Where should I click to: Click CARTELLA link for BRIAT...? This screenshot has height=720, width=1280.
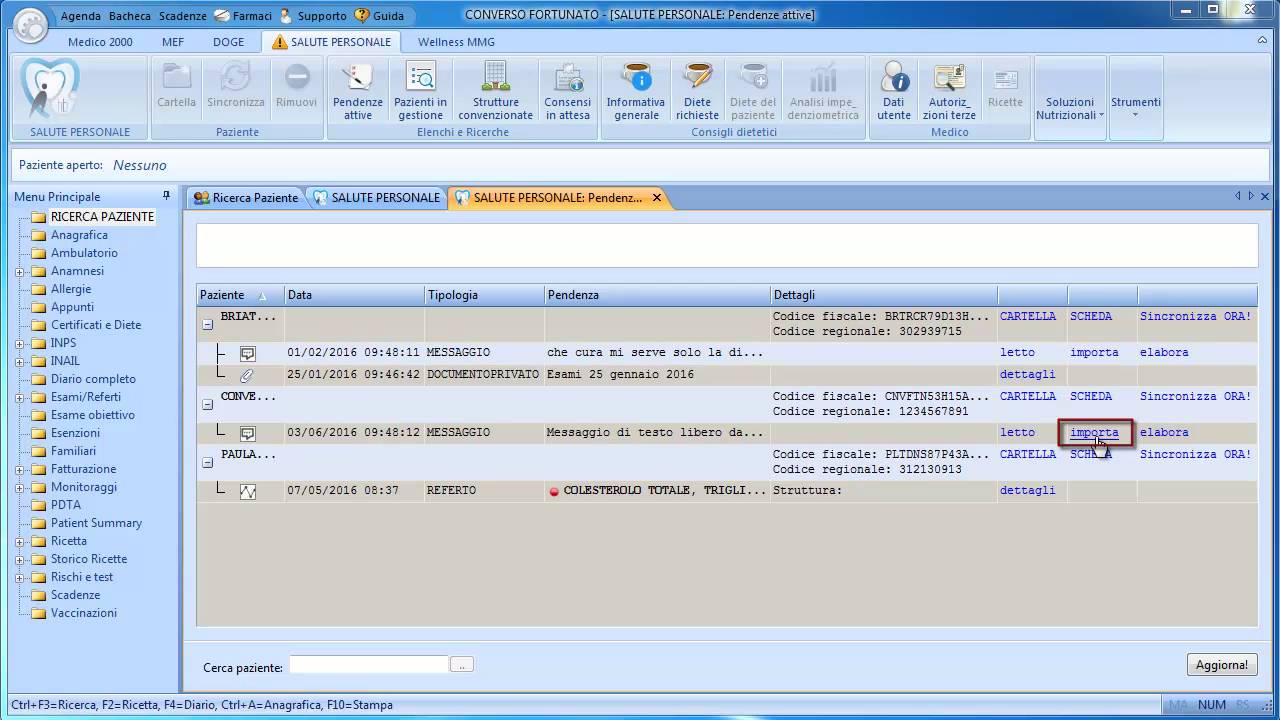click(1028, 317)
